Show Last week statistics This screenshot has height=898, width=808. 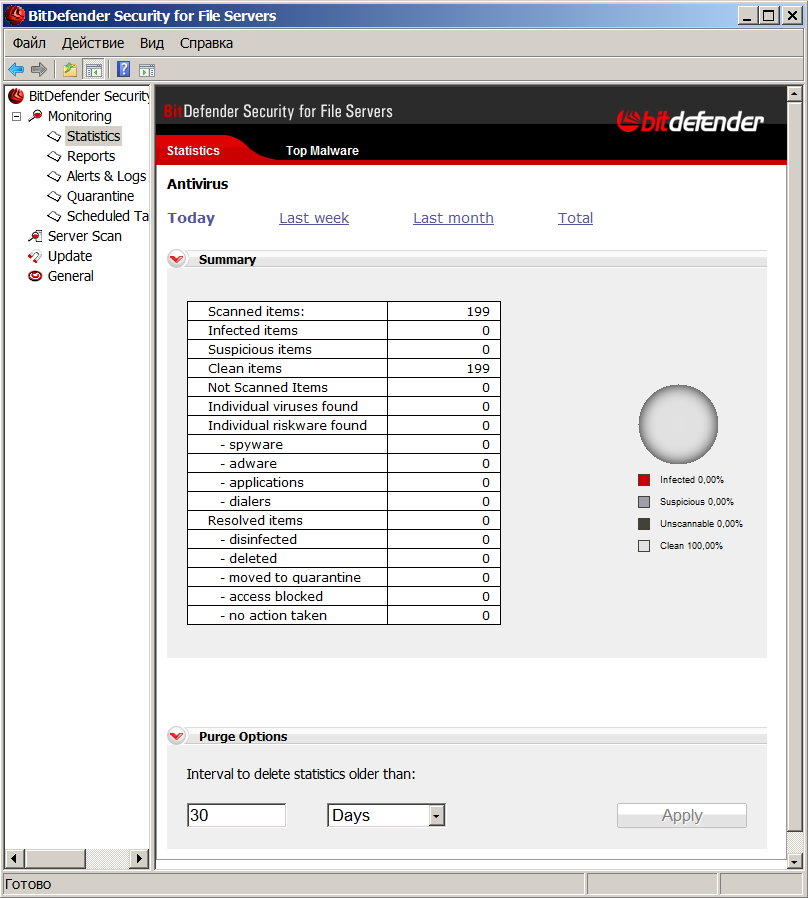[314, 218]
